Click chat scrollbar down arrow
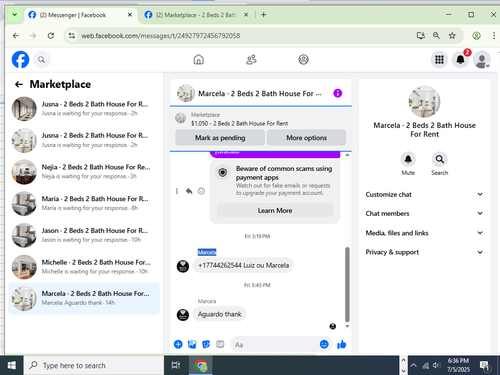 point(347,326)
